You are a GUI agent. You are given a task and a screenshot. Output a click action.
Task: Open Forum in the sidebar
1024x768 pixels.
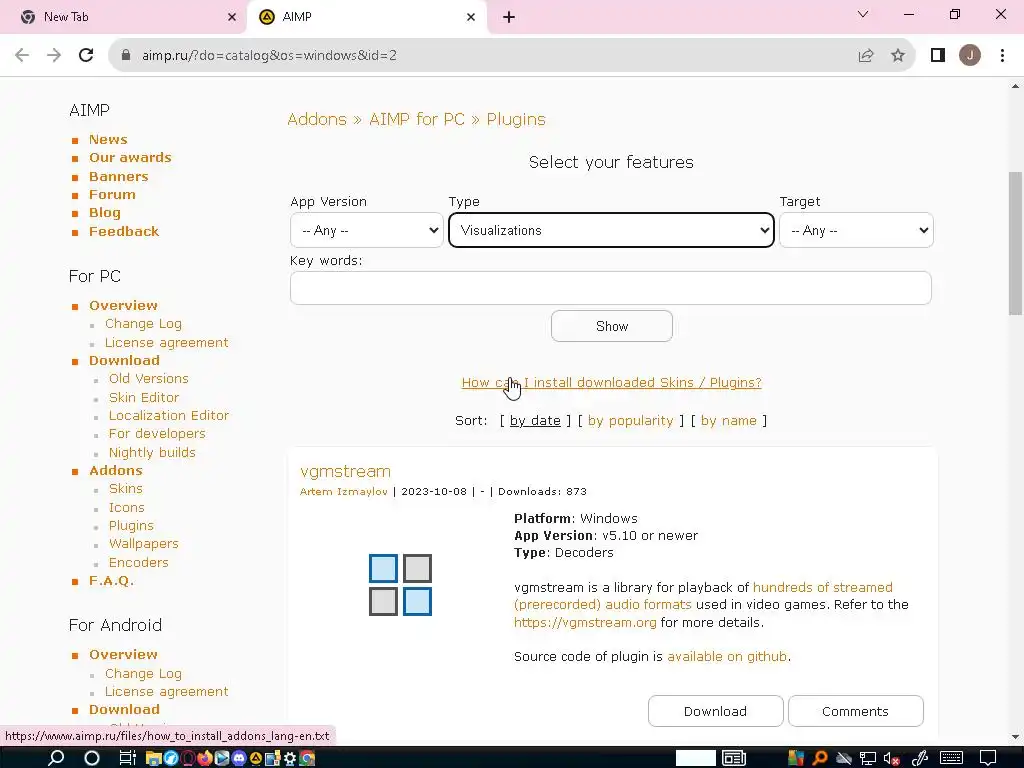click(x=112, y=195)
